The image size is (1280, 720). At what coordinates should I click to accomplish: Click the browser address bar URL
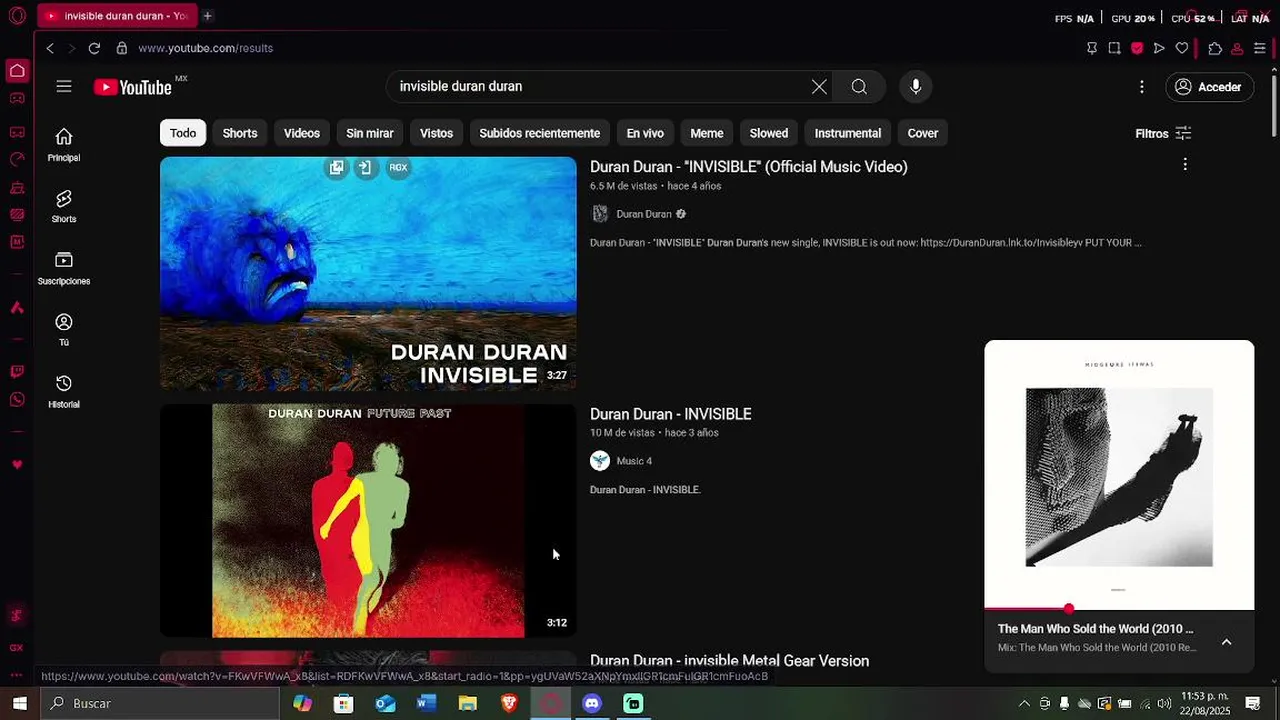(x=205, y=48)
